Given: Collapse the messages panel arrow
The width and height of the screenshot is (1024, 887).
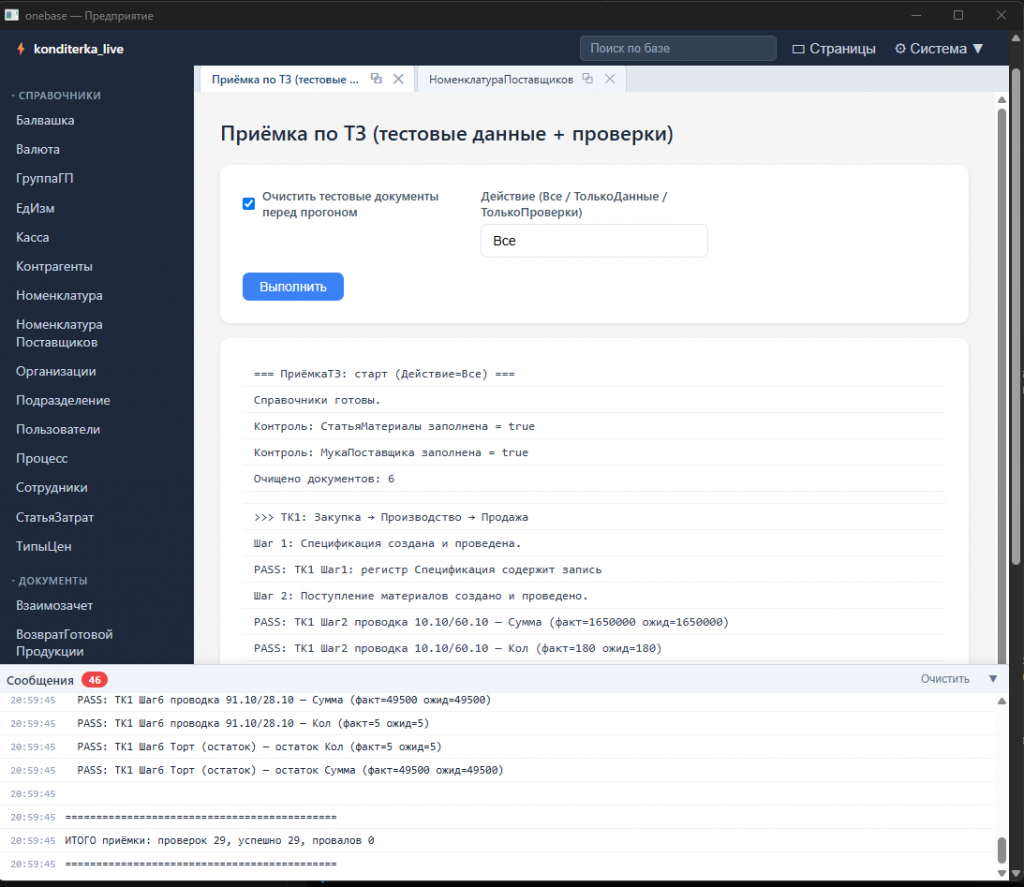Looking at the screenshot, I should tap(993, 679).
